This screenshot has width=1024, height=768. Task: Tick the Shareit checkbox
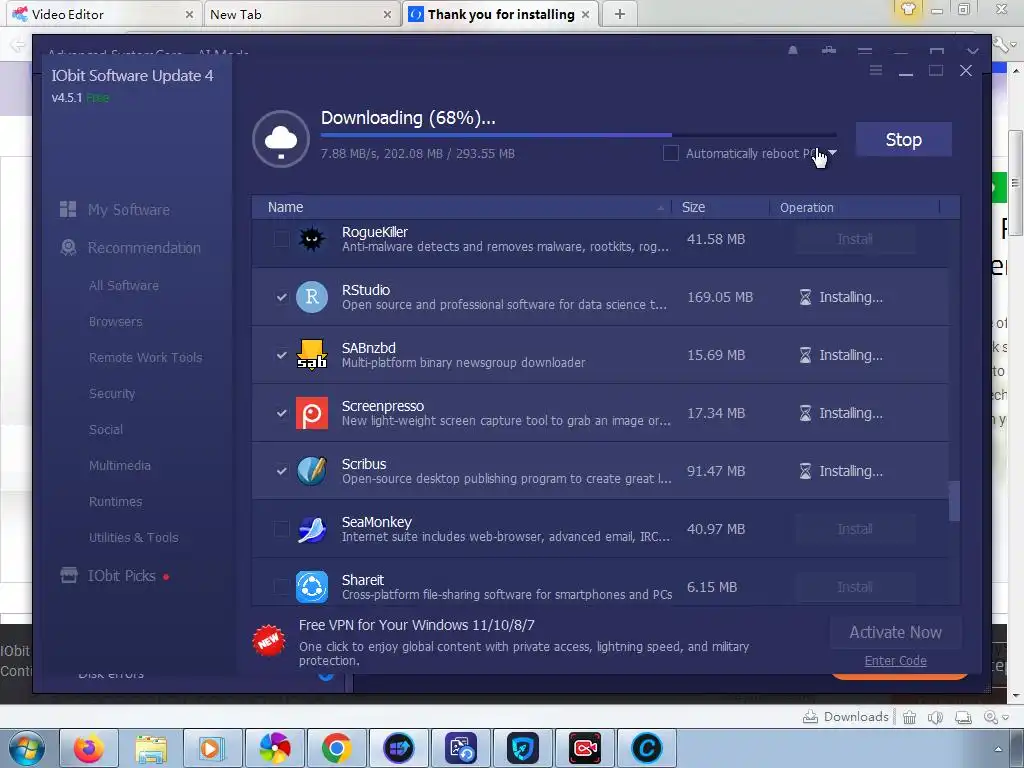tap(281, 587)
